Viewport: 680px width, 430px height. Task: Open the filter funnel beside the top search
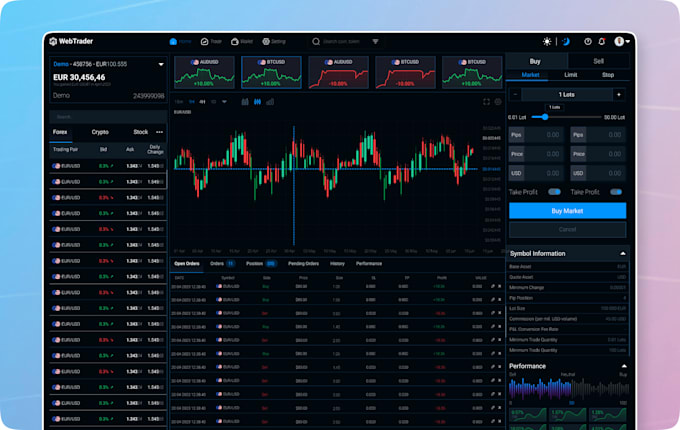tap(376, 42)
